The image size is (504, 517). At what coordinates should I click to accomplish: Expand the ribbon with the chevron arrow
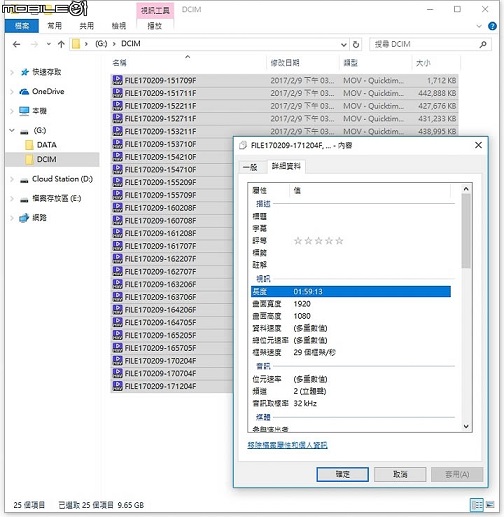pos(479,26)
